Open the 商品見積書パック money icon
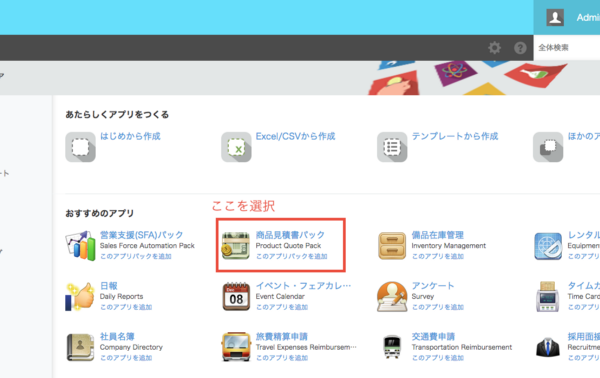 (236, 245)
